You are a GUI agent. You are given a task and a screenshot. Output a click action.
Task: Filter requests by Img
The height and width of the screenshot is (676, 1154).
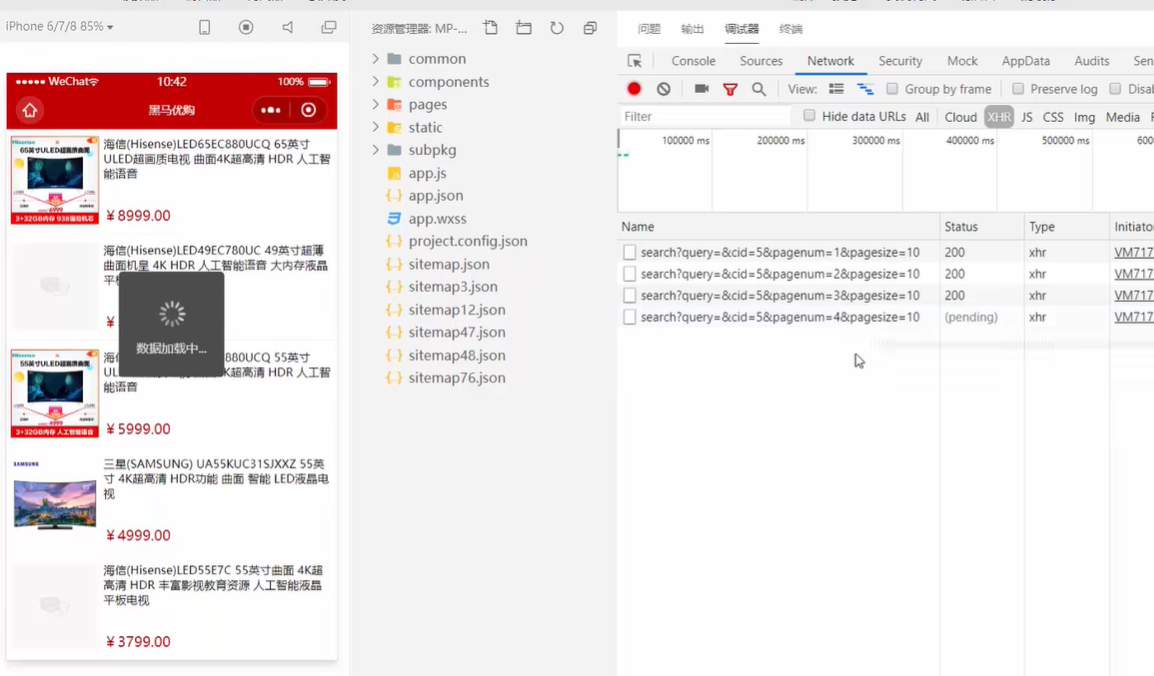coord(1084,117)
